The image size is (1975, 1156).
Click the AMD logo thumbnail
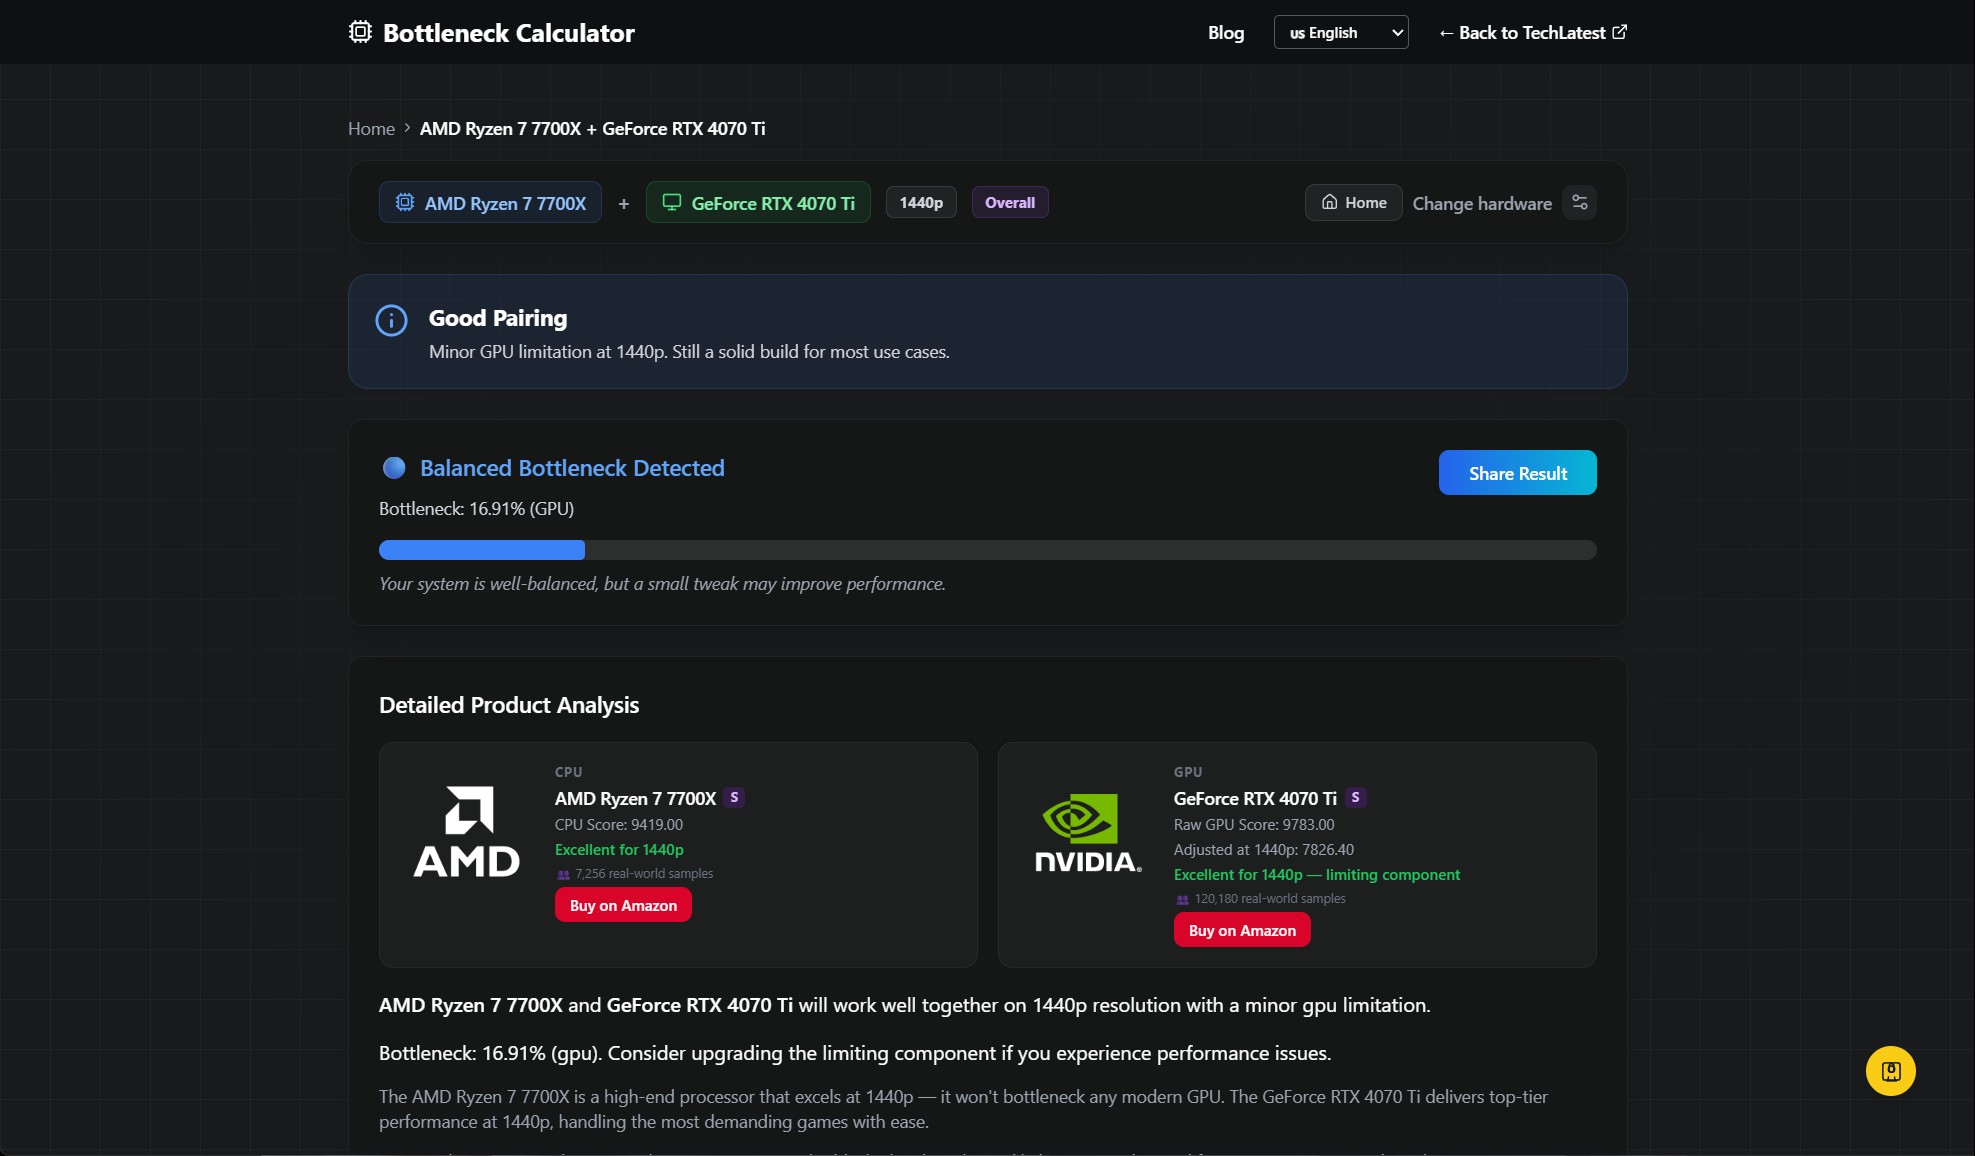[x=467, y=831]
